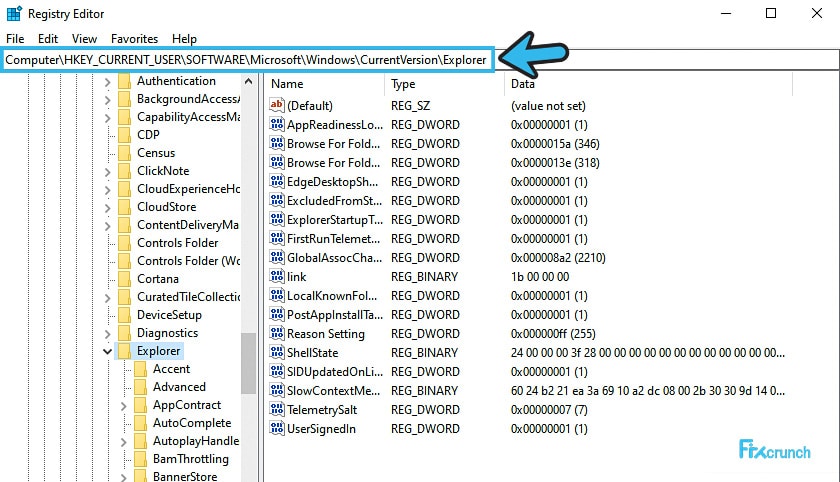Click the AppReadinessLo... DWORD icon
This screenshot has height=482, width=840.
coord(276,124)
